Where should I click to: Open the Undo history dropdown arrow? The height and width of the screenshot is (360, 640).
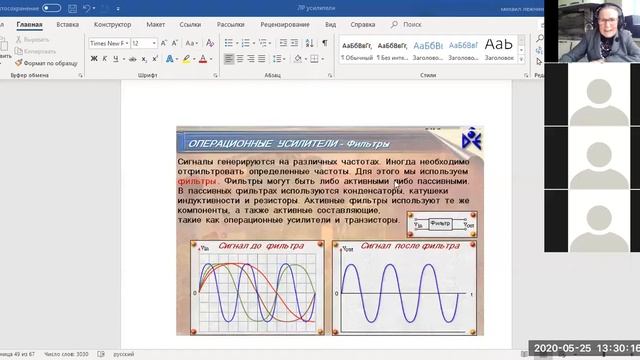[x=94, y=8]
